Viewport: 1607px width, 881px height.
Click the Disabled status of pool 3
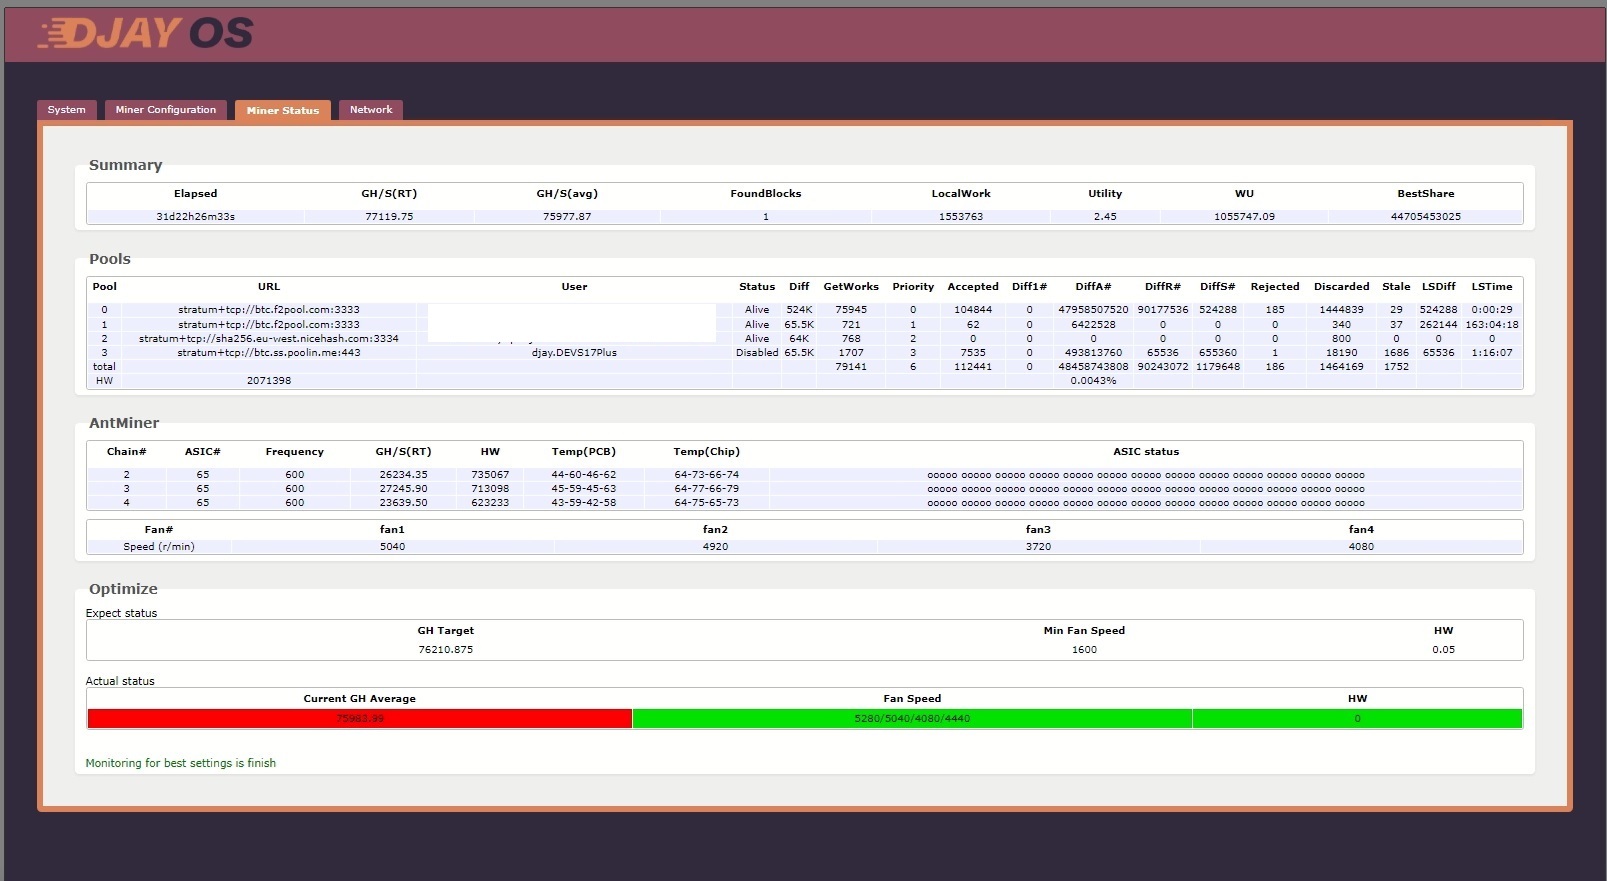click(x=757, y=353)
